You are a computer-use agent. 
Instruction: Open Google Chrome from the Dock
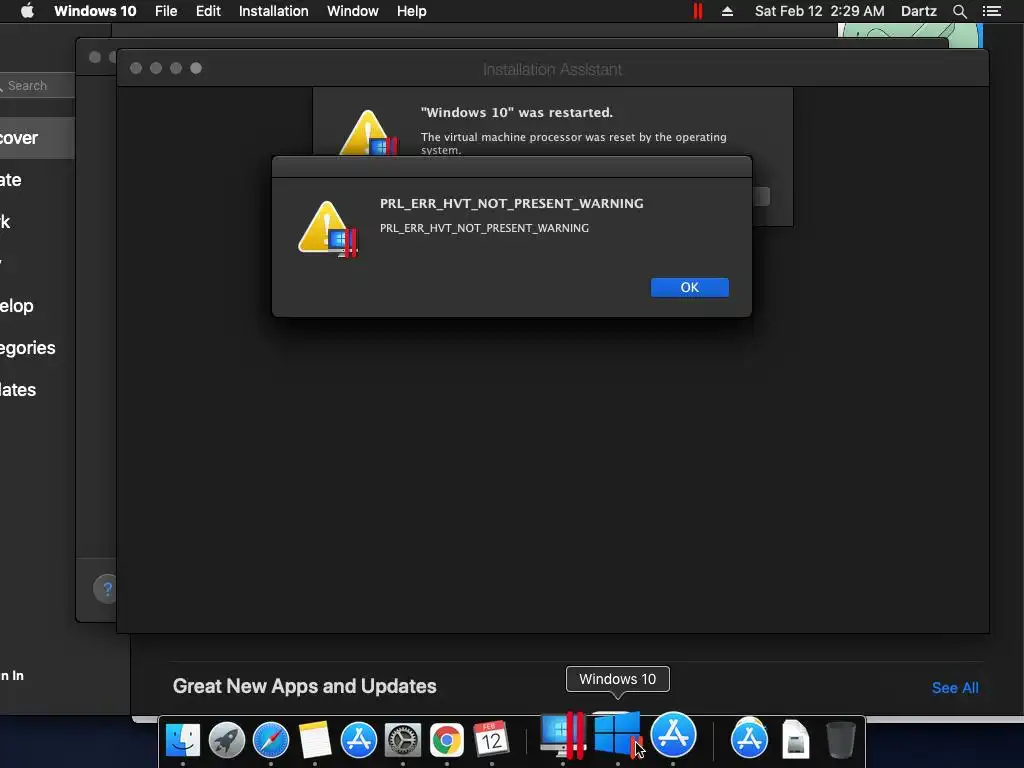[447, 740]
